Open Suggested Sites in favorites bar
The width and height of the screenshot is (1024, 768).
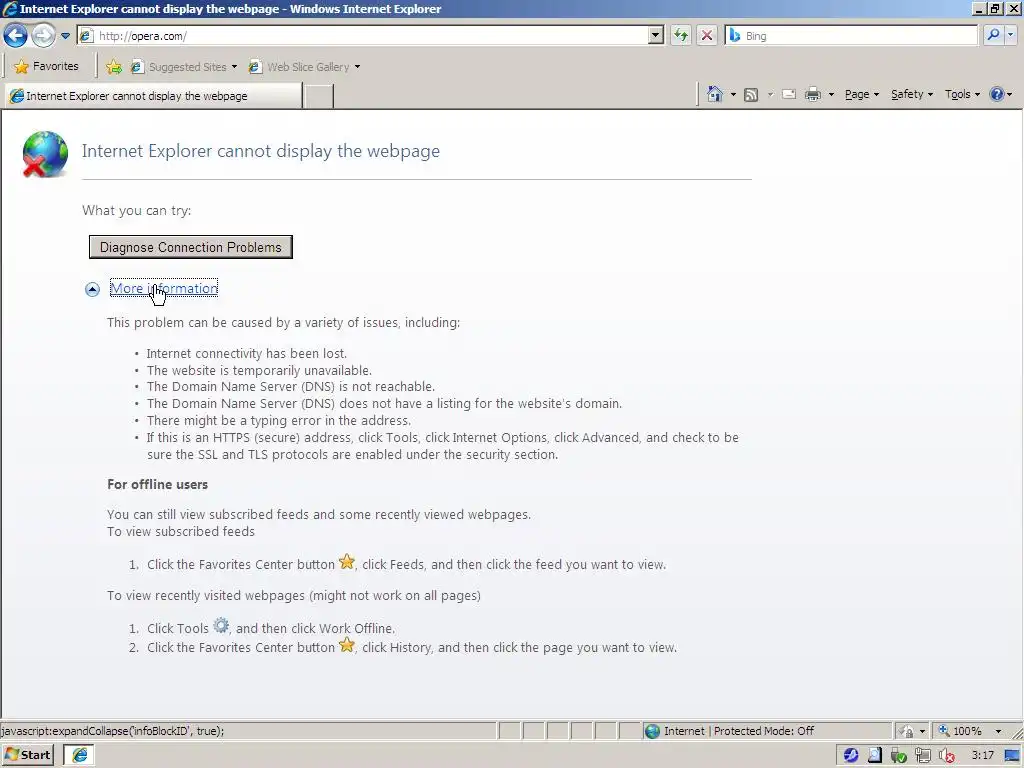coord(184,67)
